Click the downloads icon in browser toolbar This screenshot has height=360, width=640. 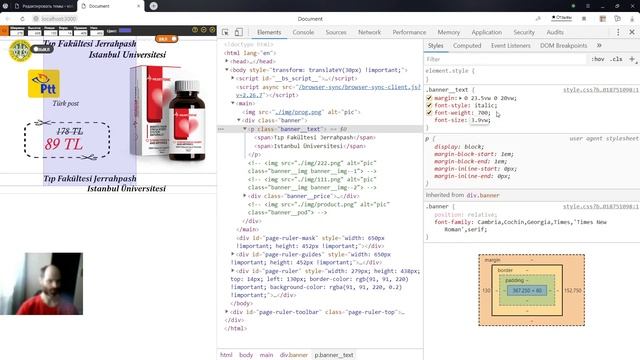[x=632, y=19]
